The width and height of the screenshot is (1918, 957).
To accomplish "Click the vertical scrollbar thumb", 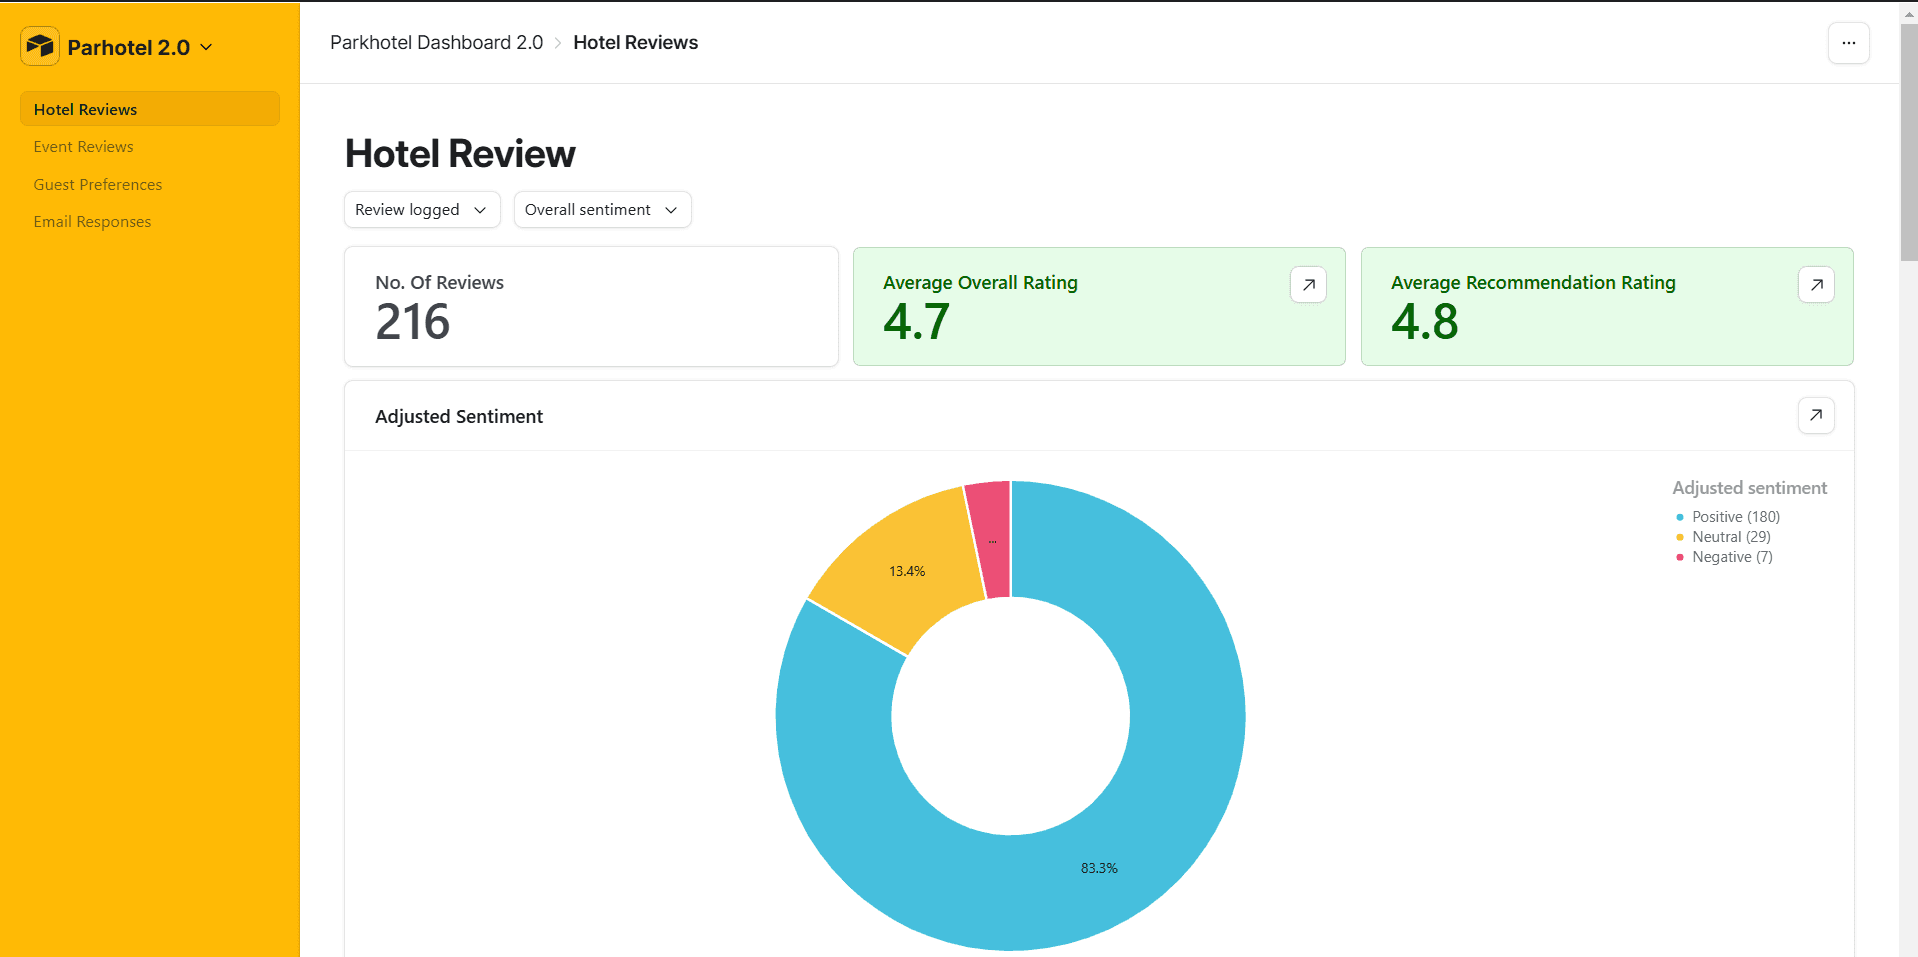I will (1908, 142).
